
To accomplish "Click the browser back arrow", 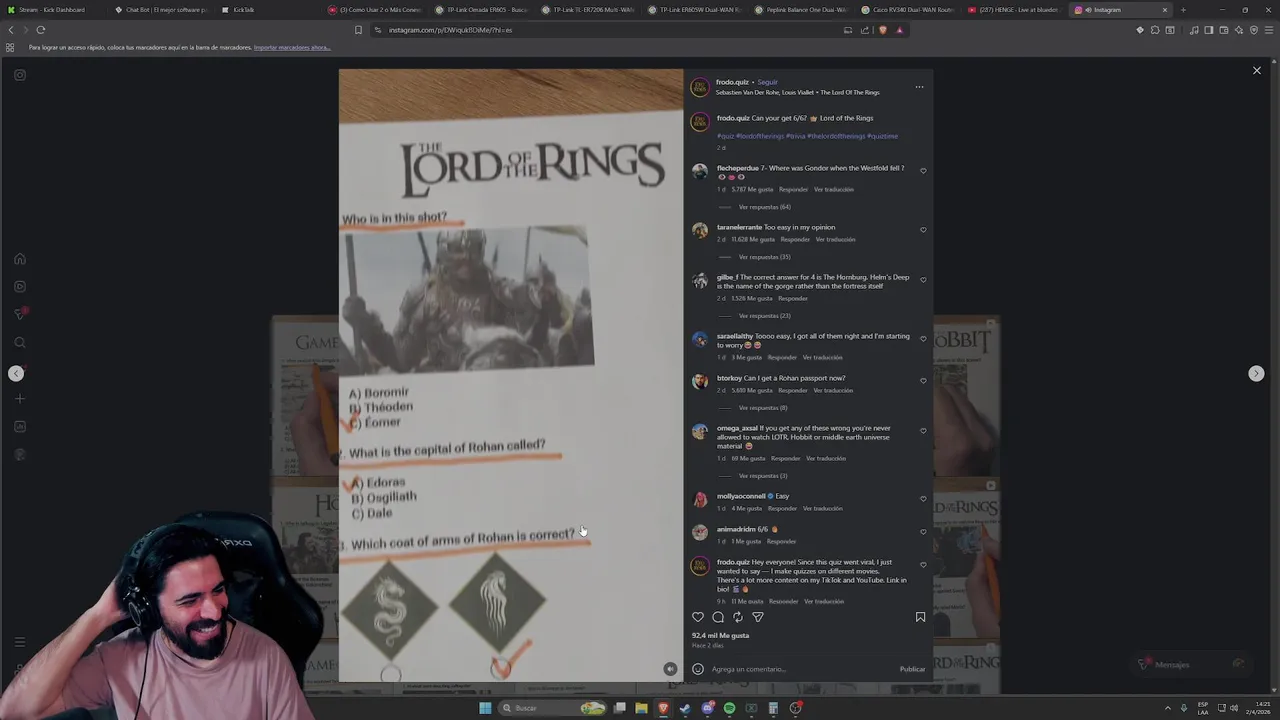I will pyautogui.click(x=11, y=30).
